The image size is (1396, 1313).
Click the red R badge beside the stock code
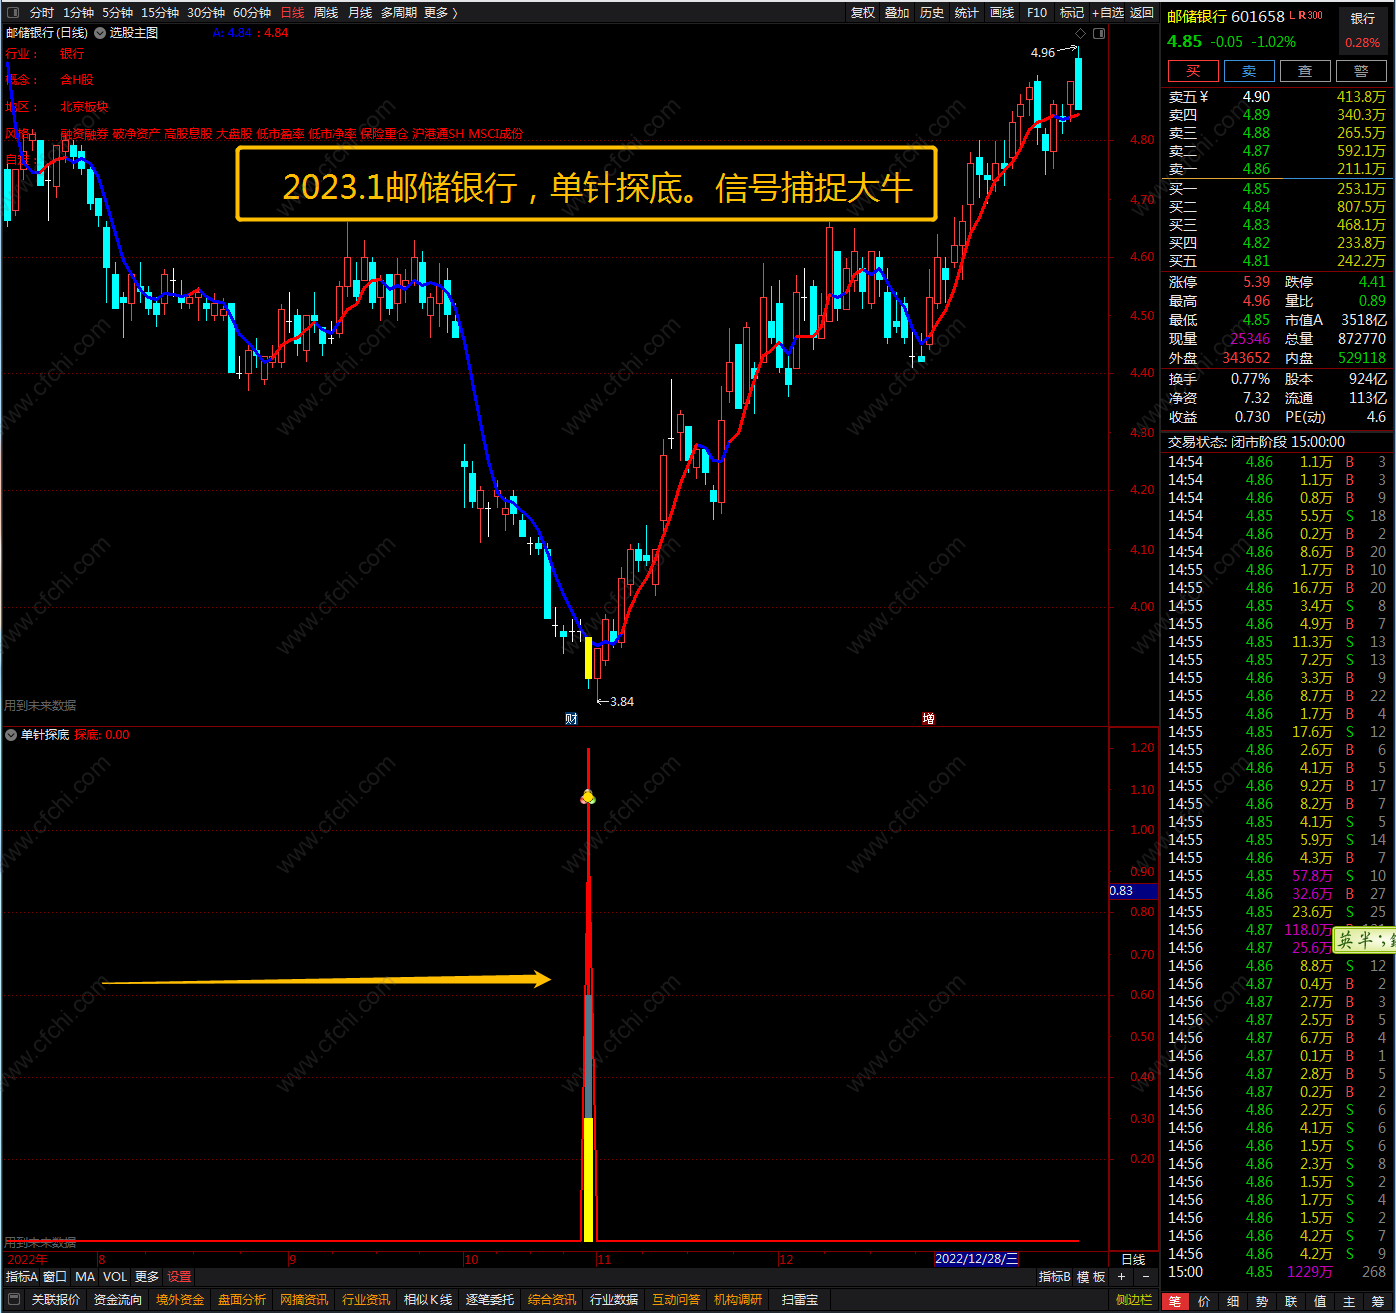pos(1301,16)
